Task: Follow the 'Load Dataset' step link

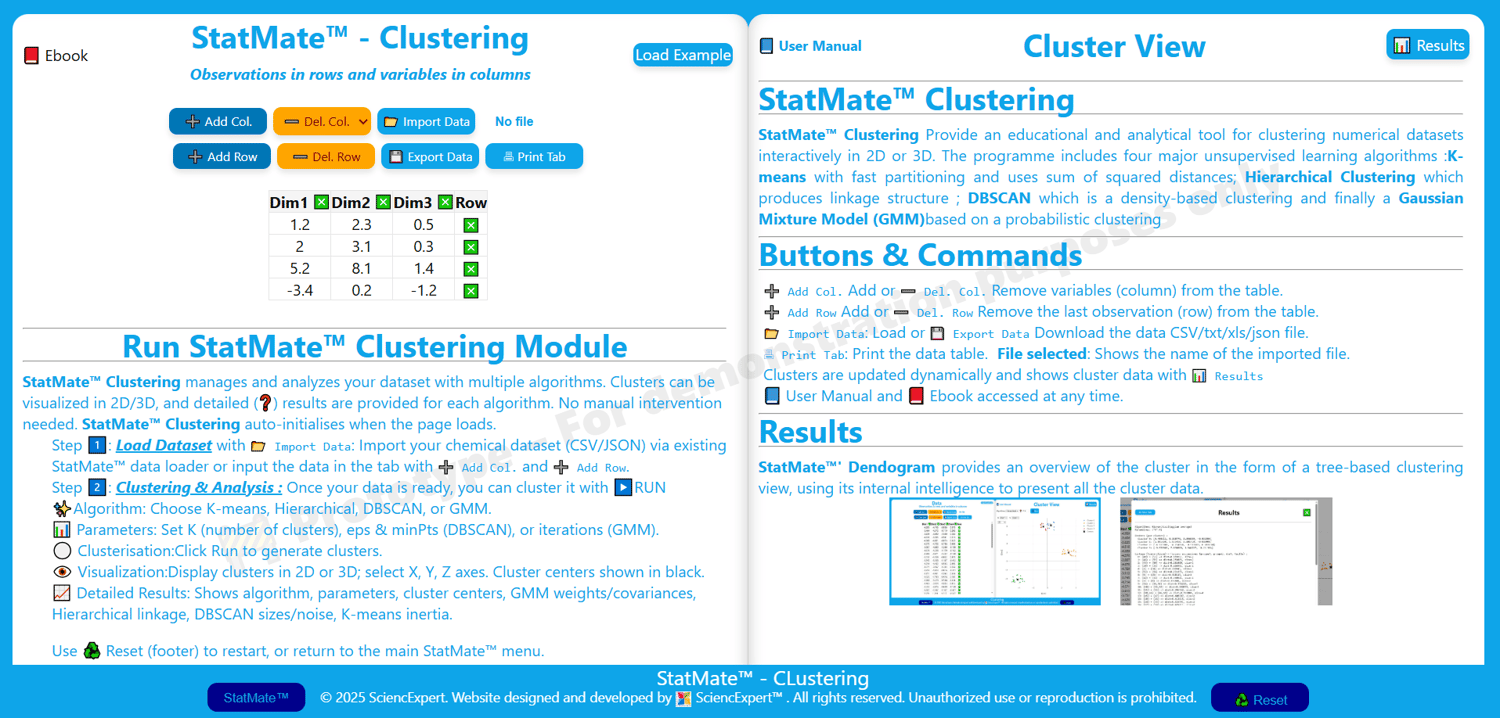Action: pos(164,445)
